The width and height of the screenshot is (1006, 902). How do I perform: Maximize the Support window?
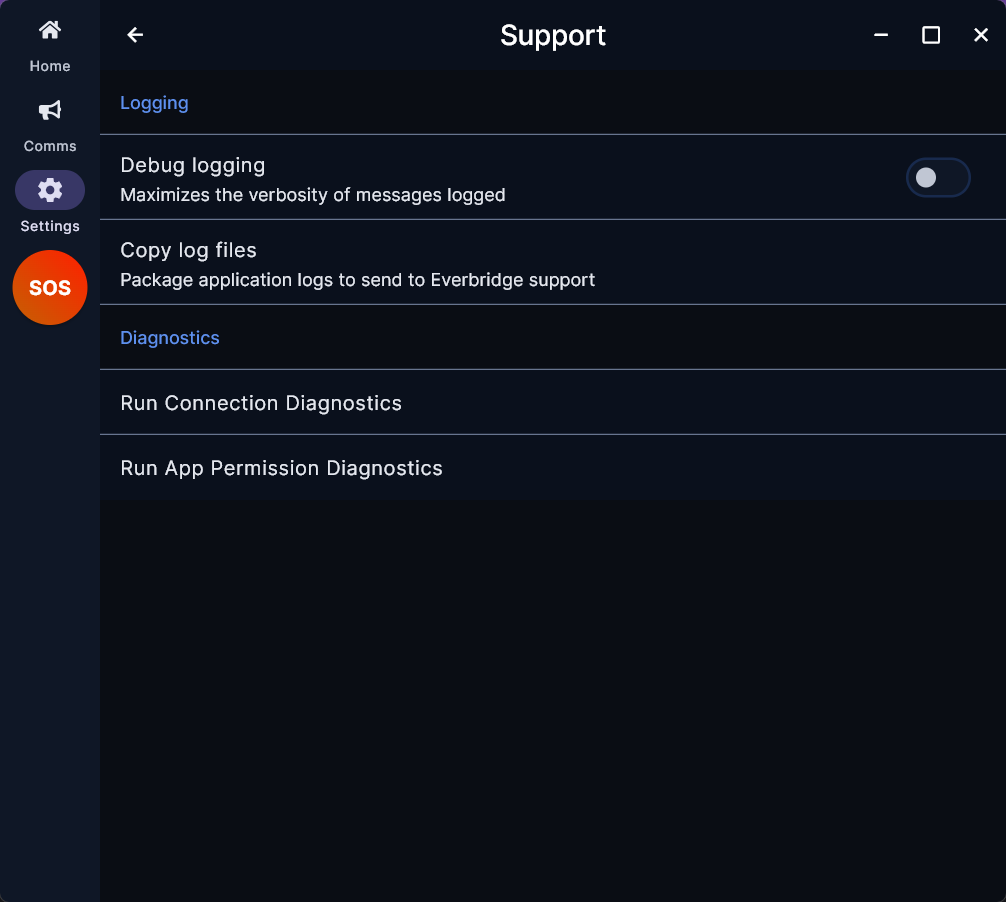tap(931, 35)
